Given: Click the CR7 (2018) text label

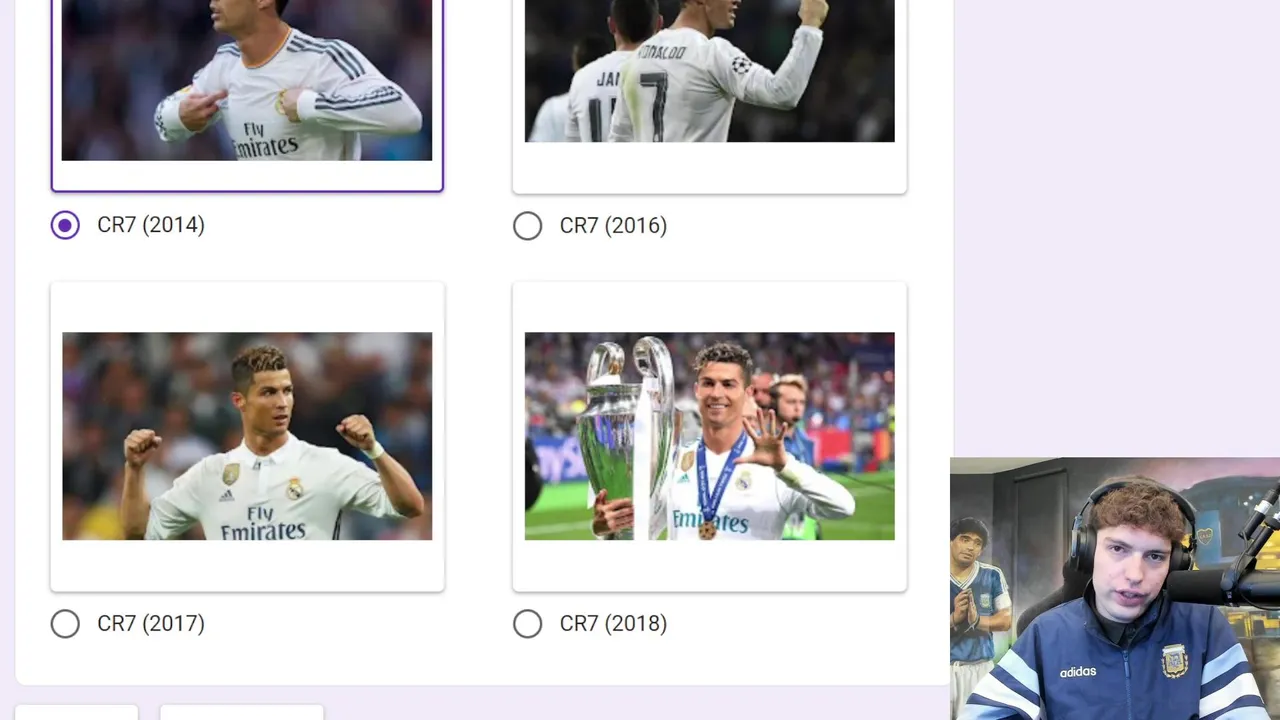Looking at the screenshot, I should 613,624.
